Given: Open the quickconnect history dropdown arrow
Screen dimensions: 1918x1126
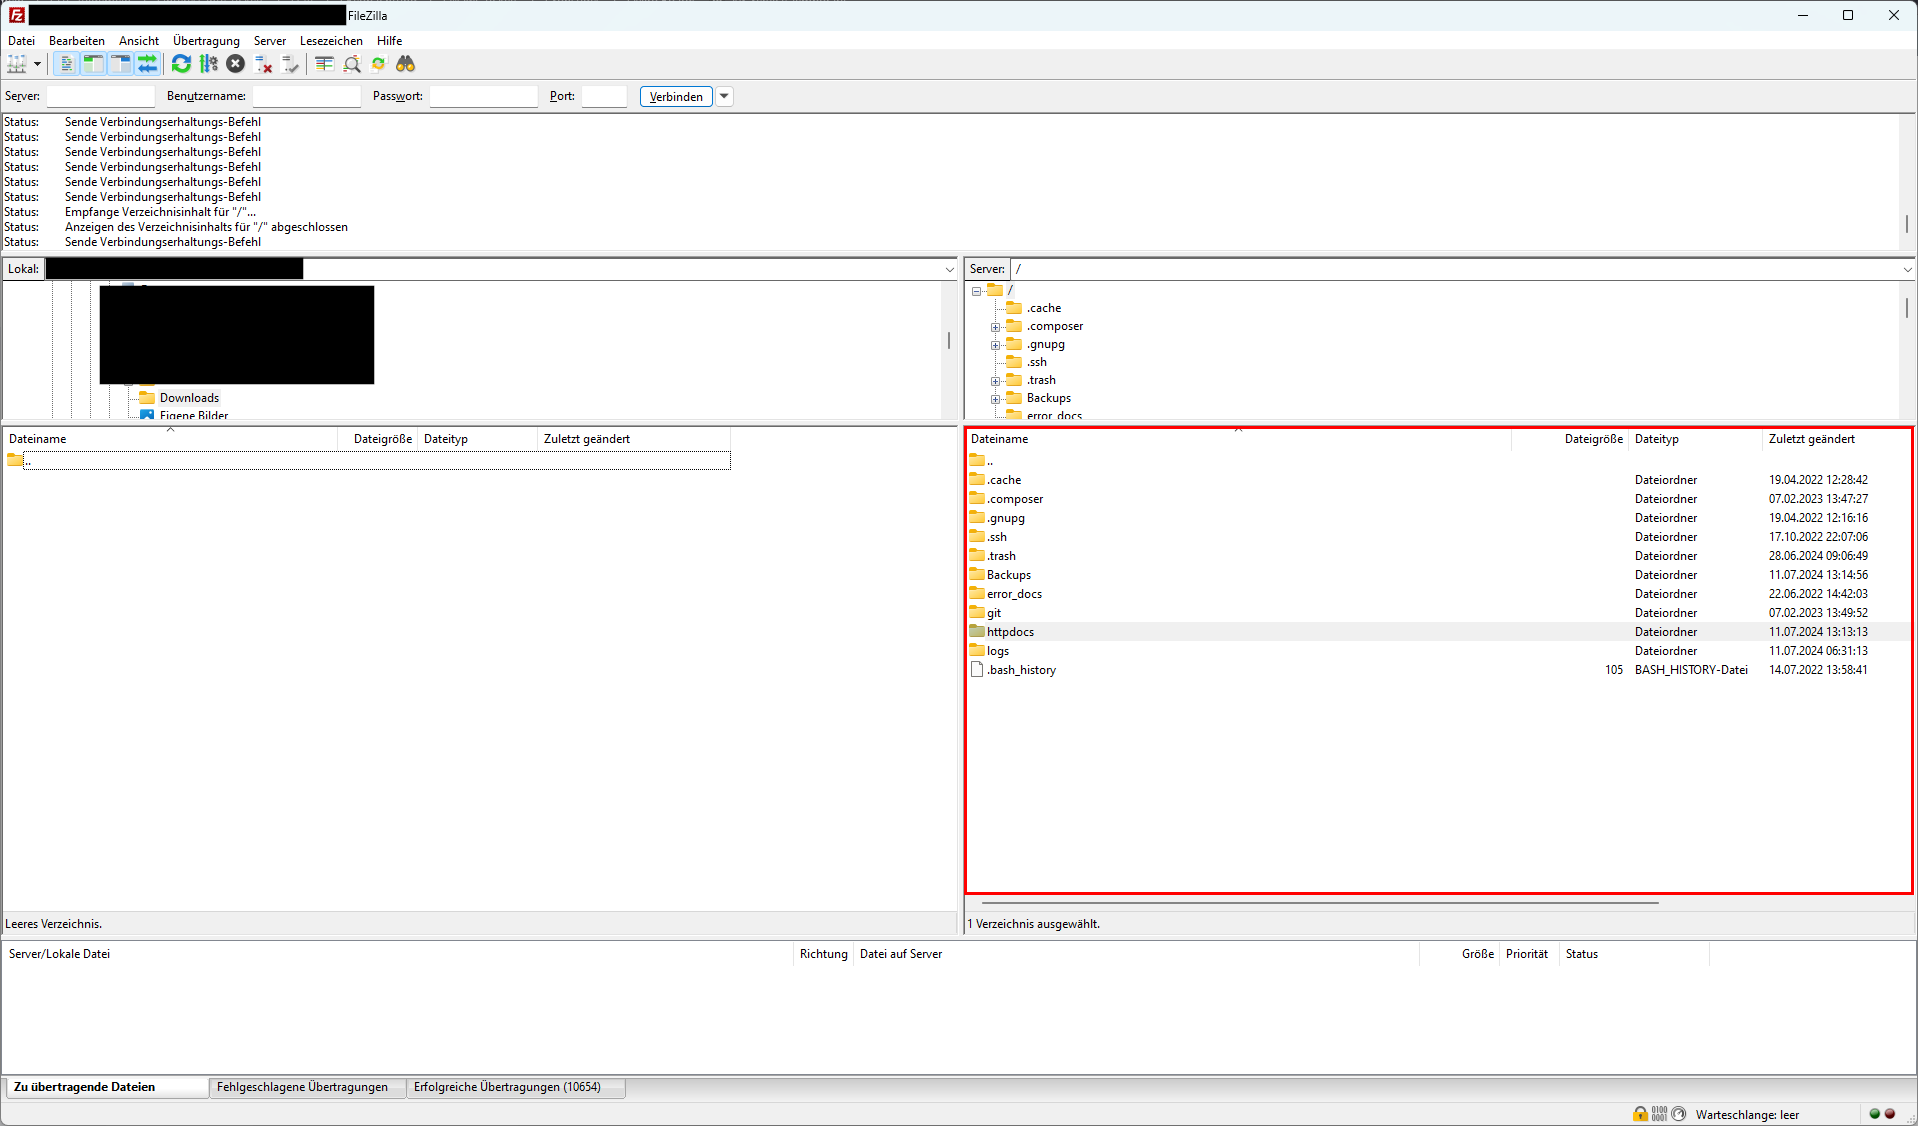Looking at the screenshot, I should click(x=725, y=96).
